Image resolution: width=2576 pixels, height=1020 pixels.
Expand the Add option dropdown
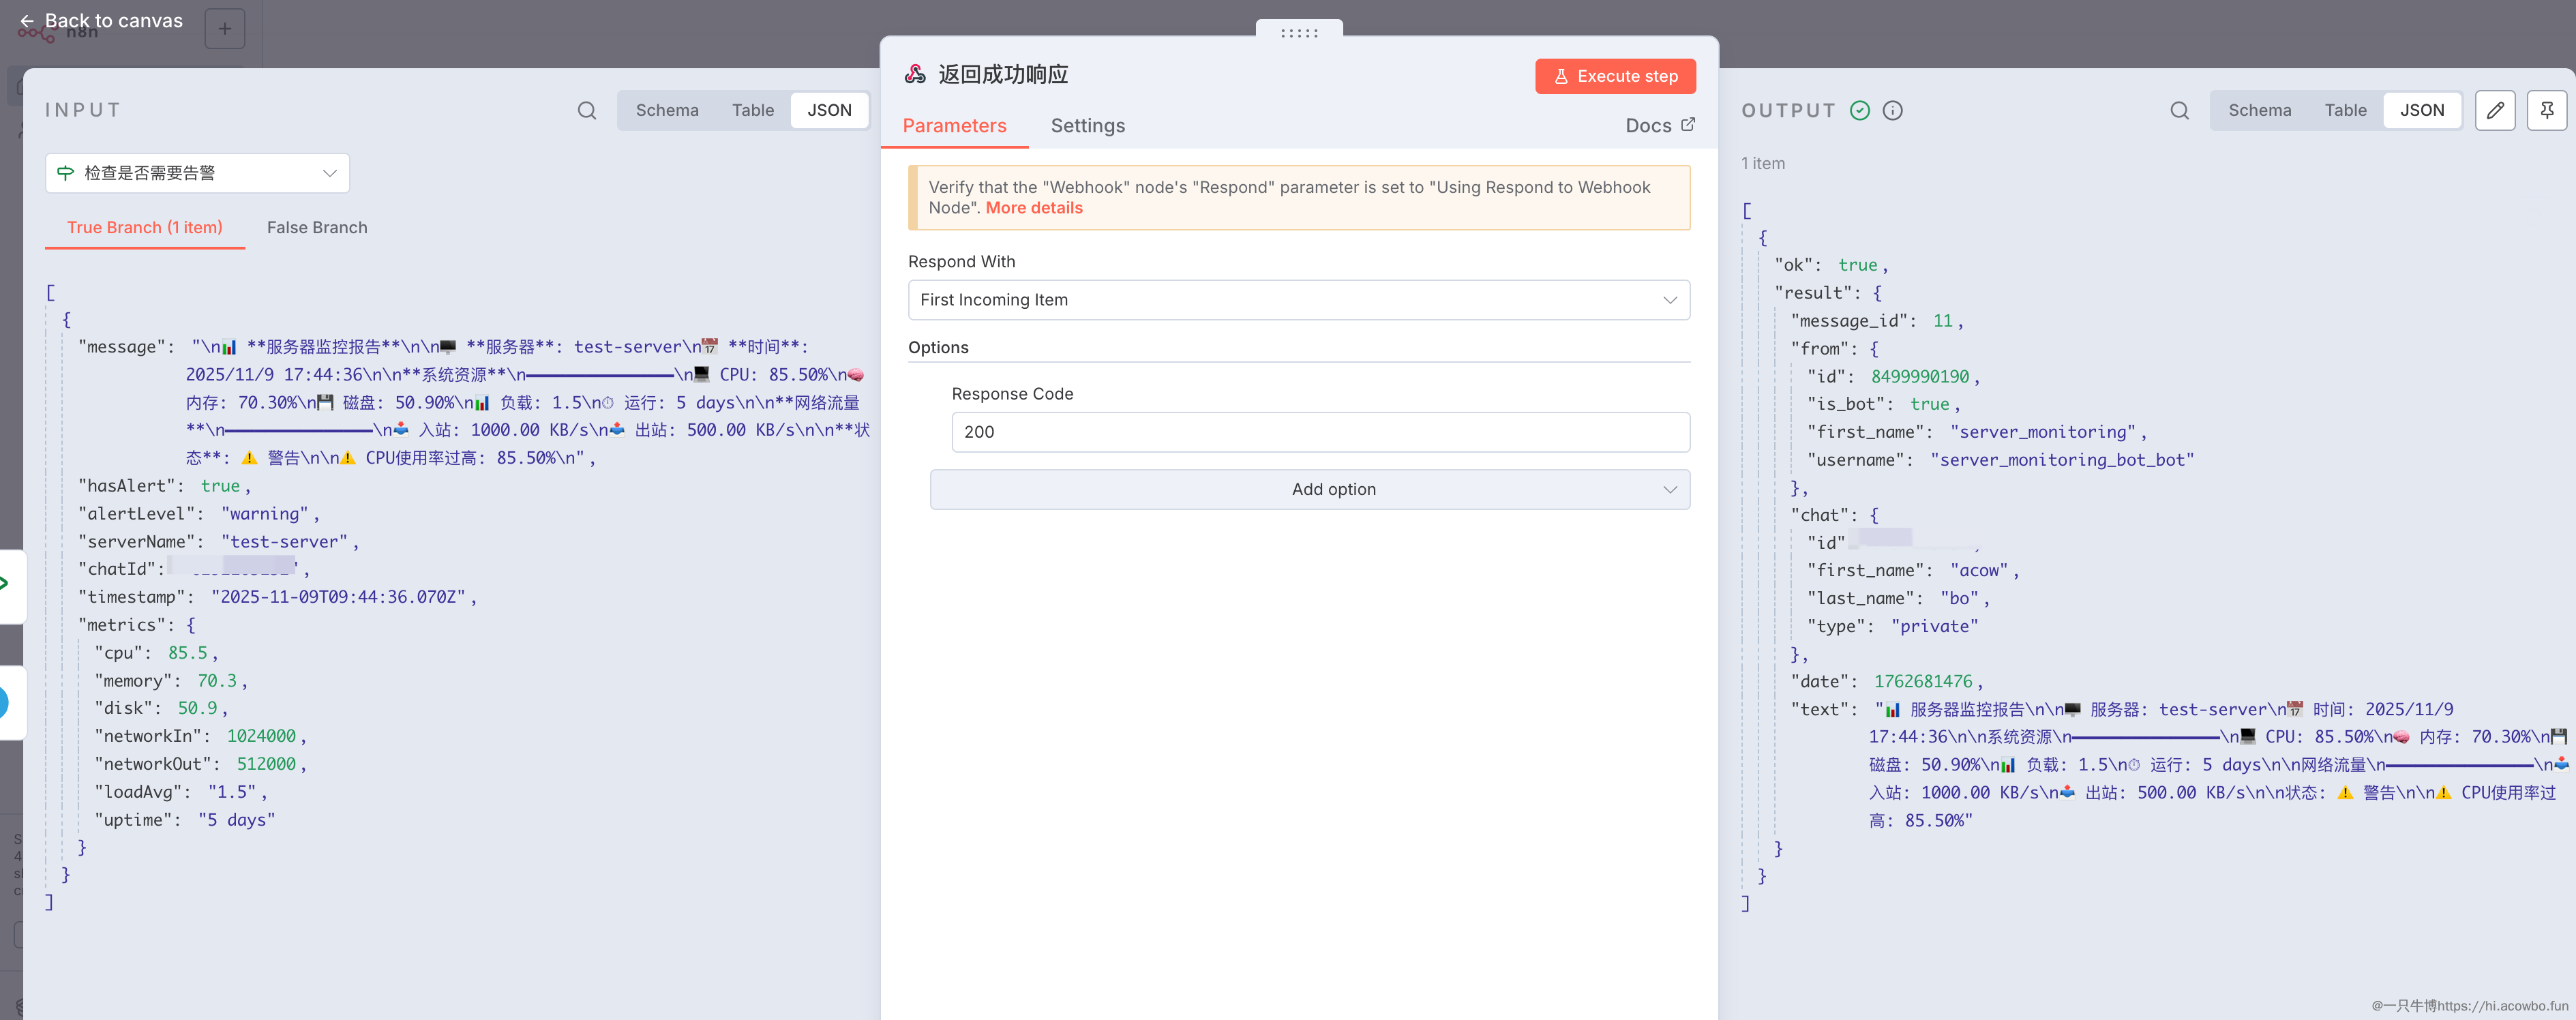coord(1309,489)
